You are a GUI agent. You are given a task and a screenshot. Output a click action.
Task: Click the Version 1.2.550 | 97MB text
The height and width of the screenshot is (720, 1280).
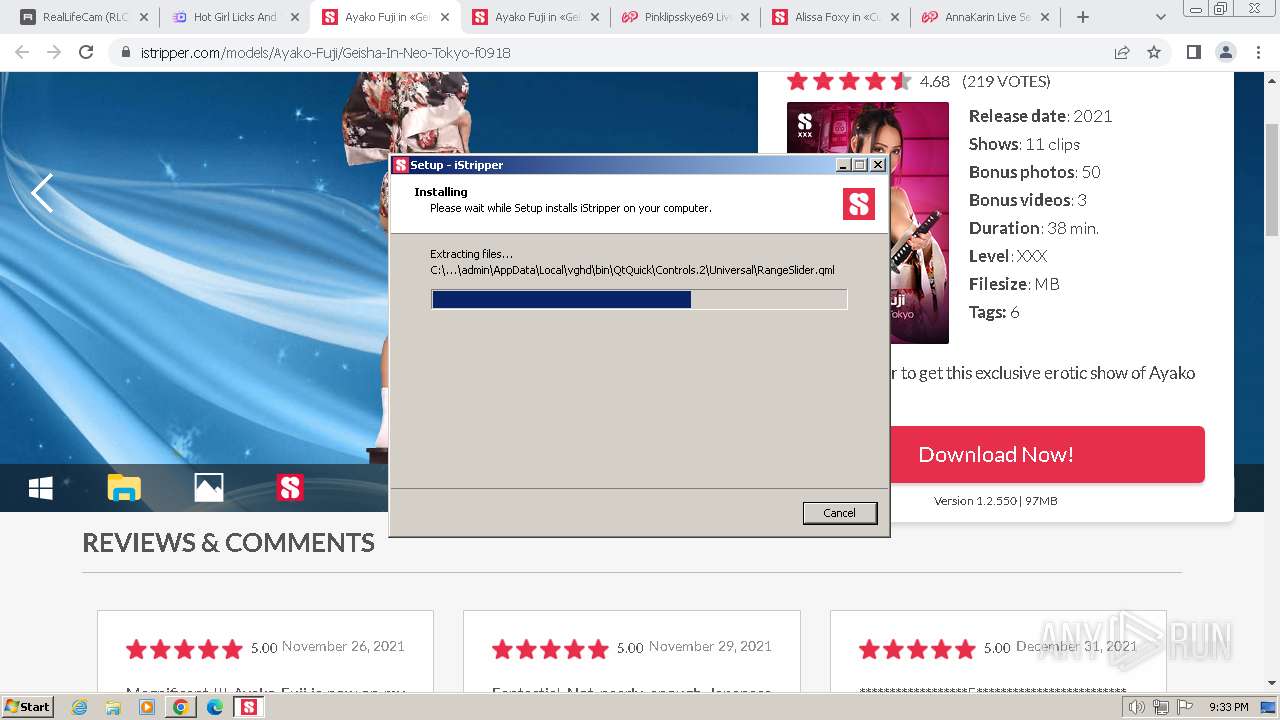995,501
